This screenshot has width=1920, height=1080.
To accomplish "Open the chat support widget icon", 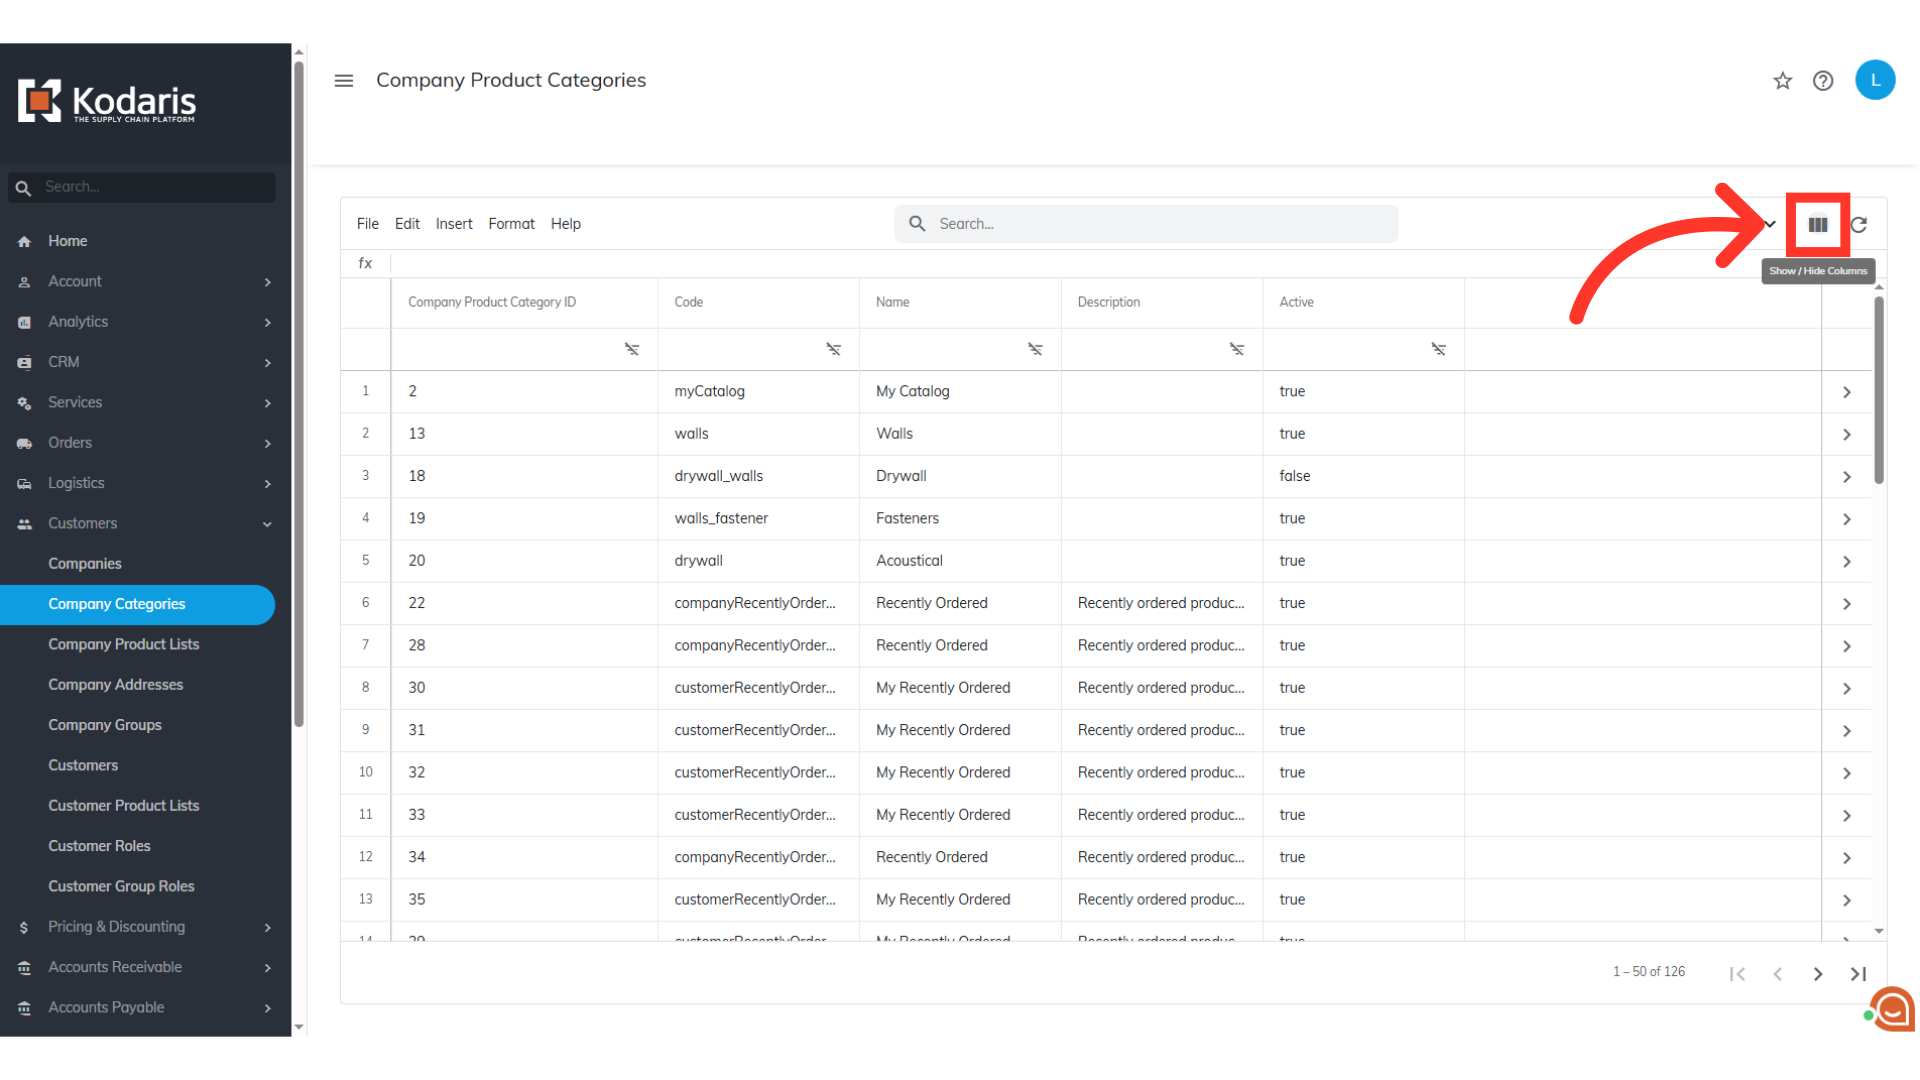I will [x=1892, y=1010].
